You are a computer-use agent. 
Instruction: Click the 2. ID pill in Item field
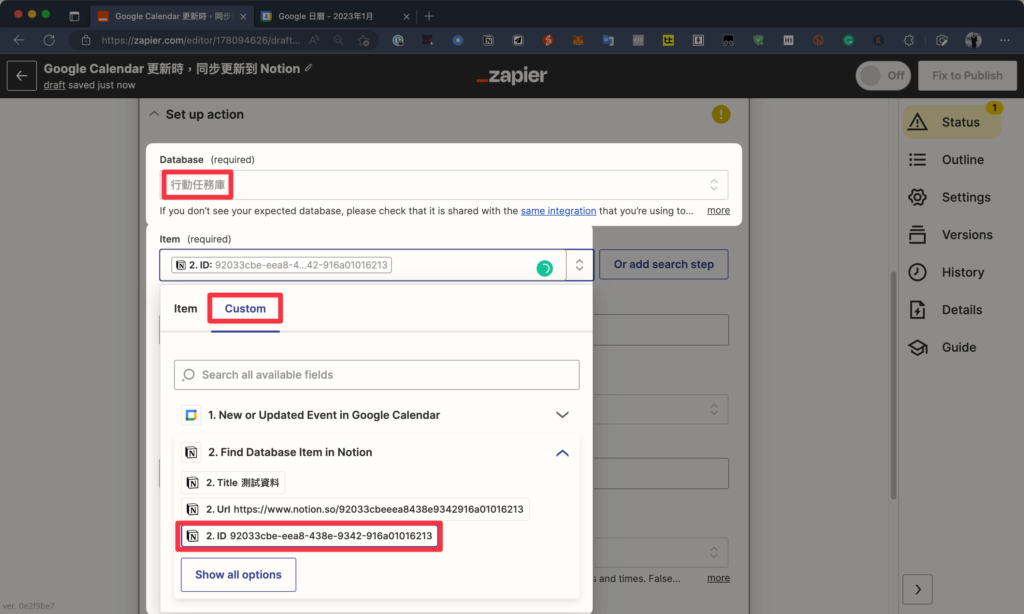click(281, 265)
